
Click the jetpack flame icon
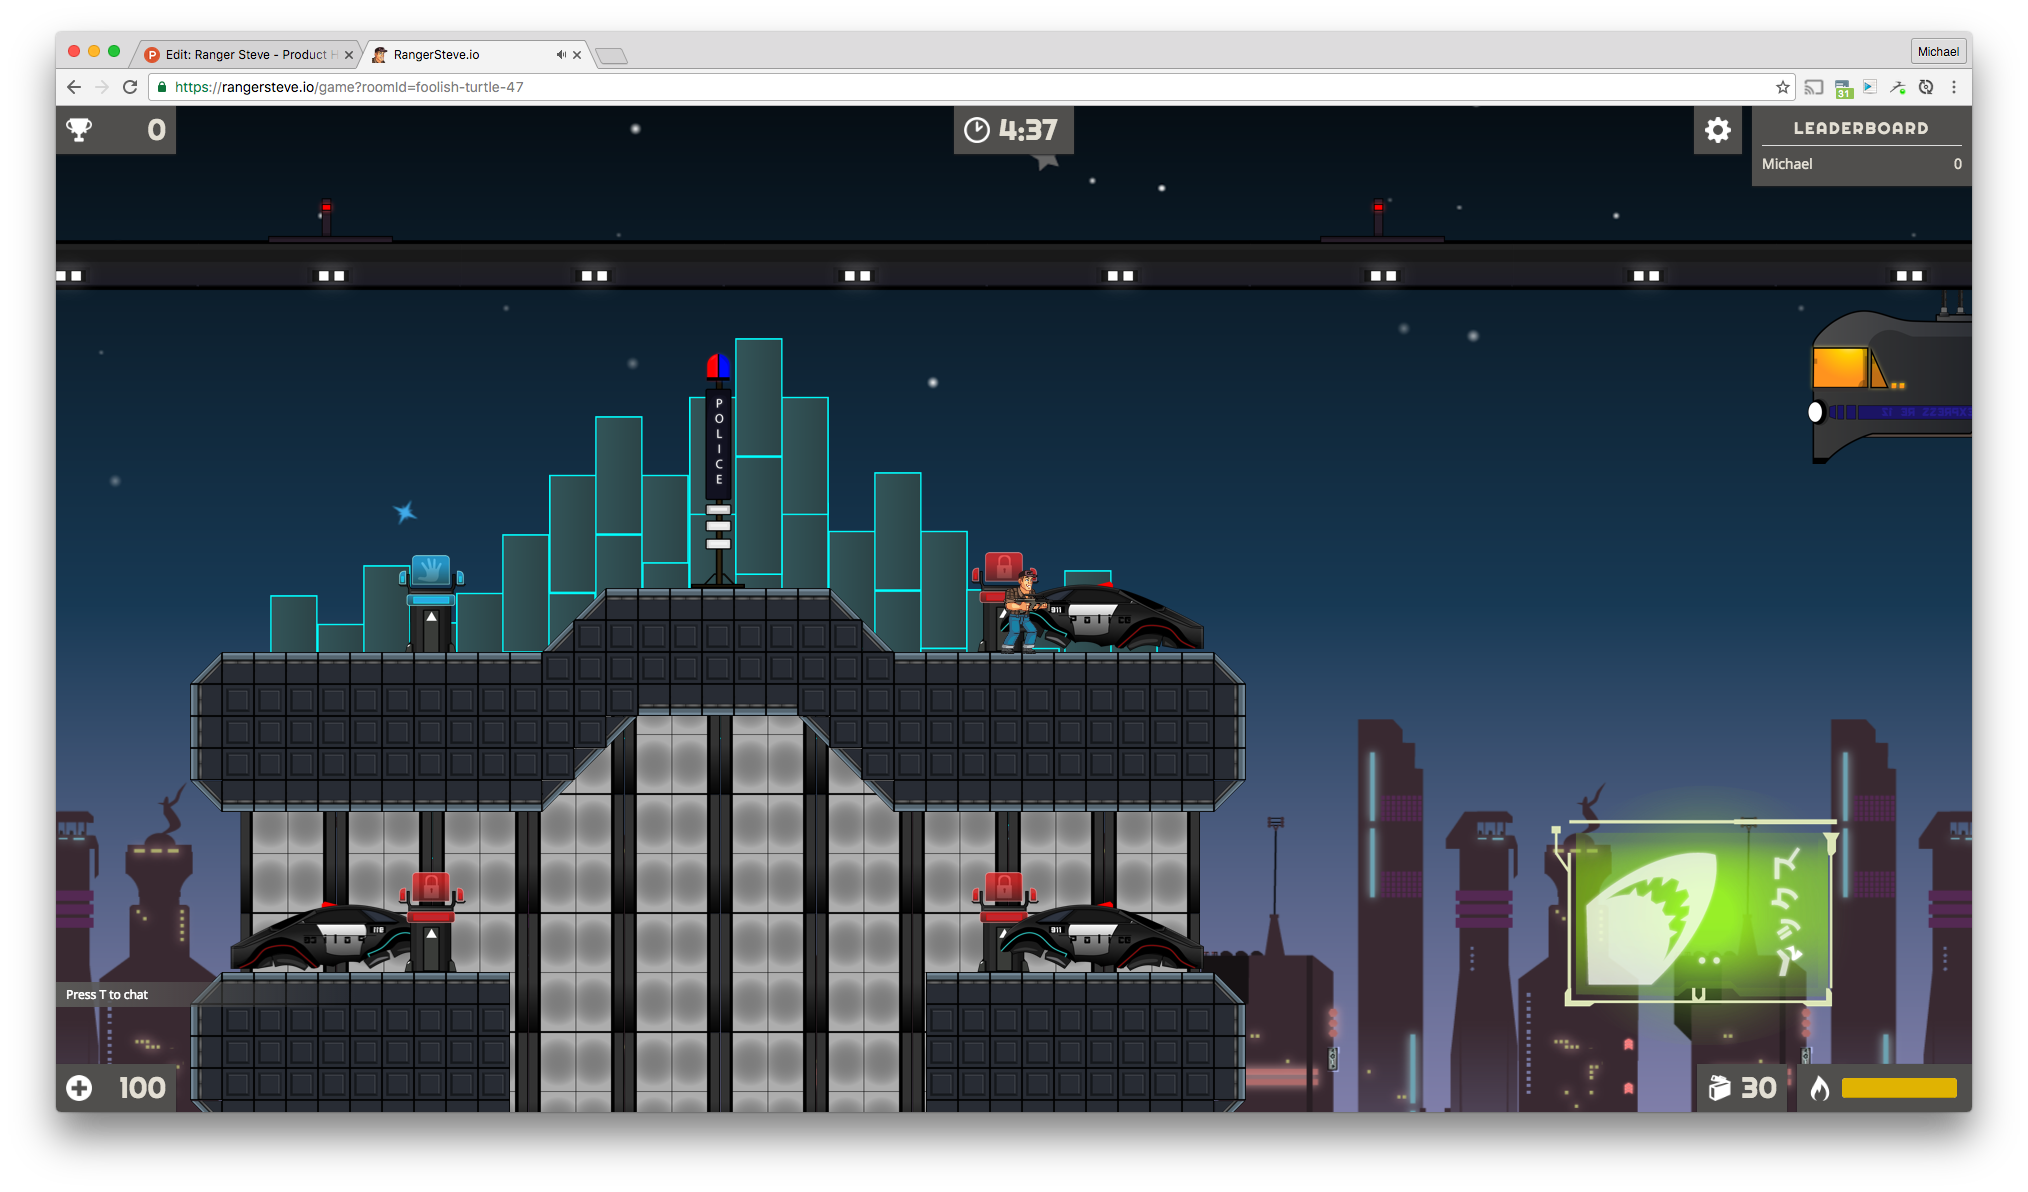(1820, 1088)
